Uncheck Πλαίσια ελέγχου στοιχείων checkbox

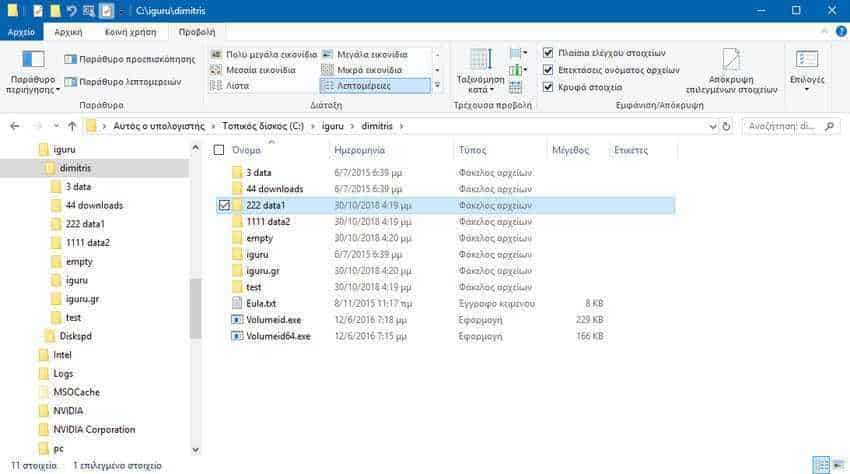point(548,53)
